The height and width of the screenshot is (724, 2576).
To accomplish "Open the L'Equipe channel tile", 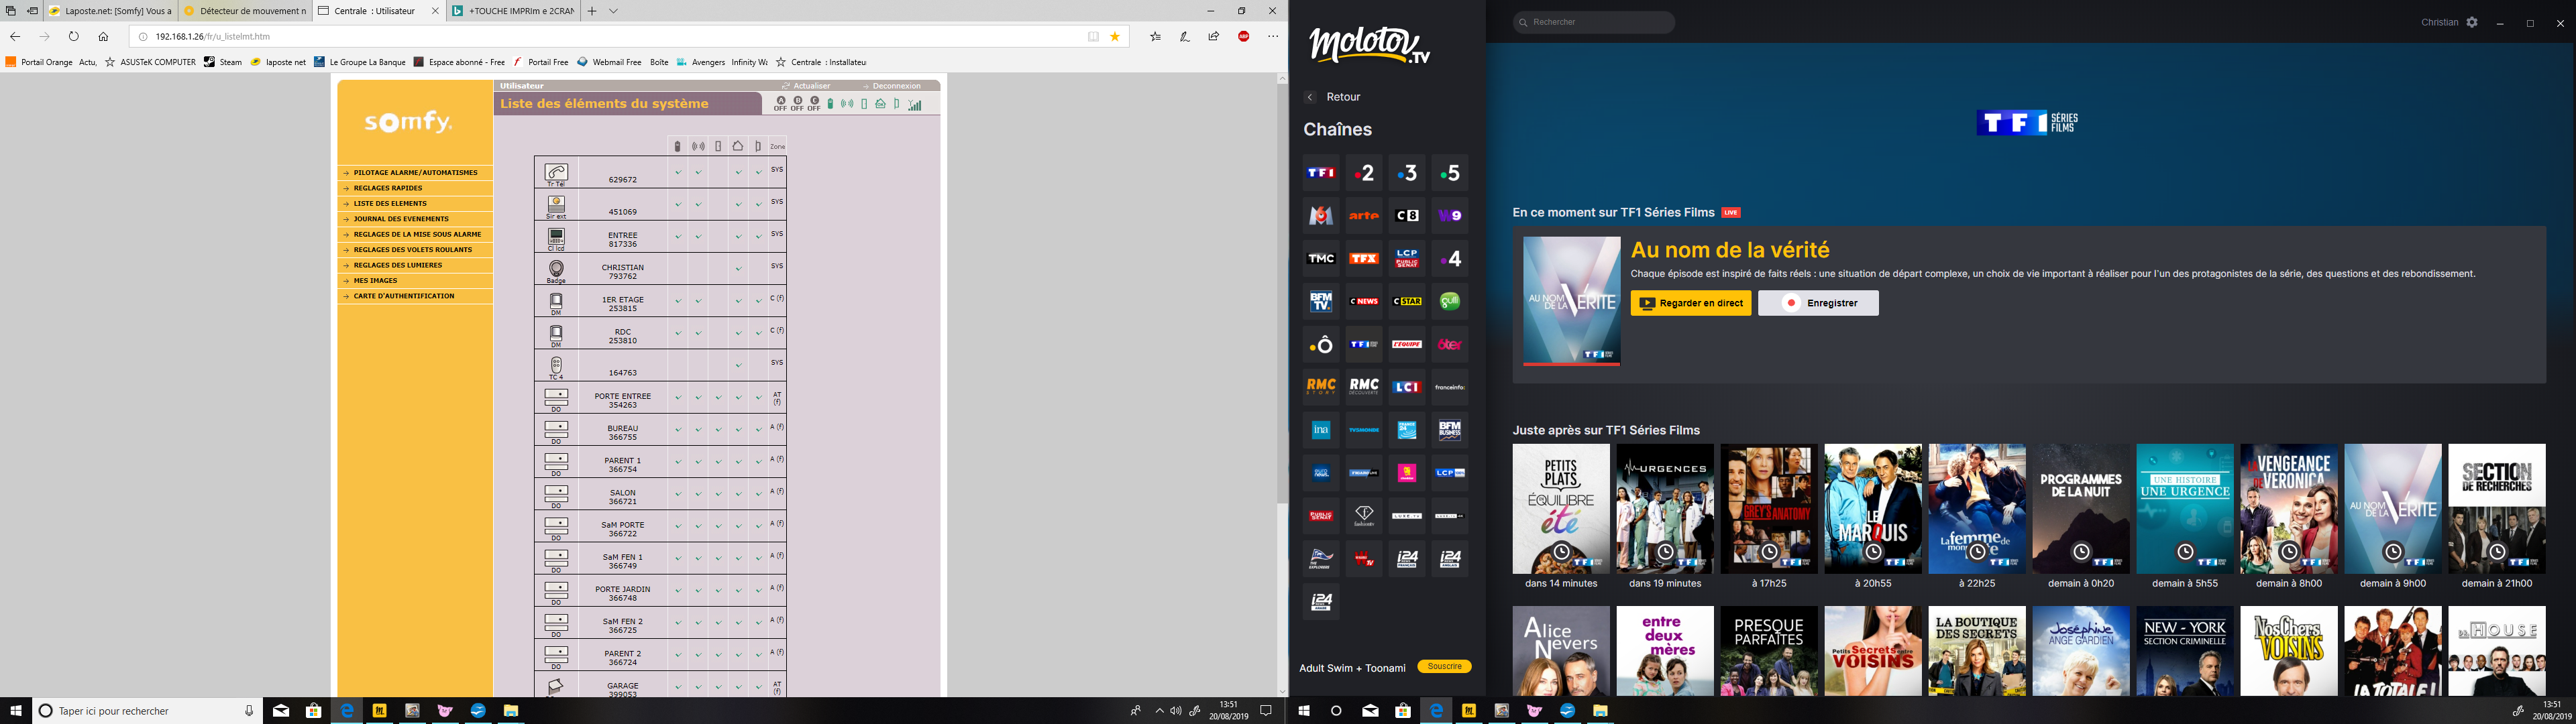I will (x=1407, y=344).
